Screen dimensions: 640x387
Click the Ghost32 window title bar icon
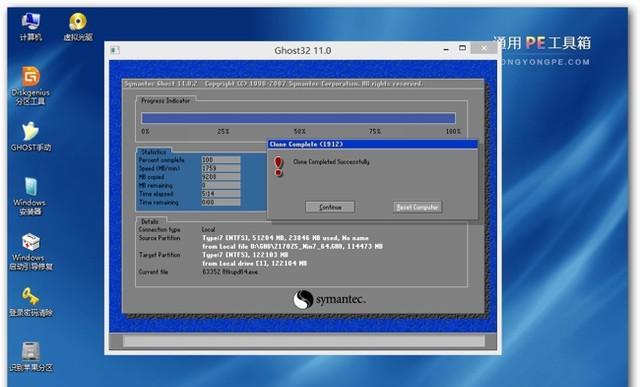(115, 50)
